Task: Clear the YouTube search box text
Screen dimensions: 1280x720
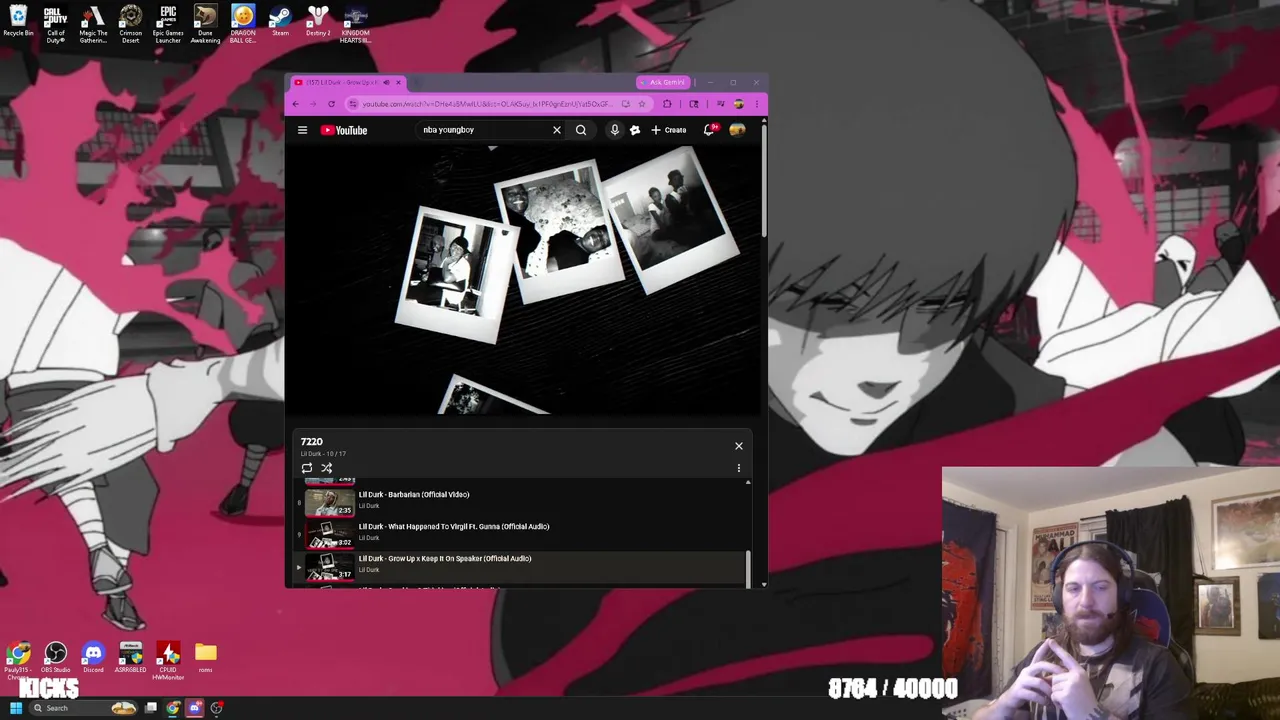Action: (557, 130)
